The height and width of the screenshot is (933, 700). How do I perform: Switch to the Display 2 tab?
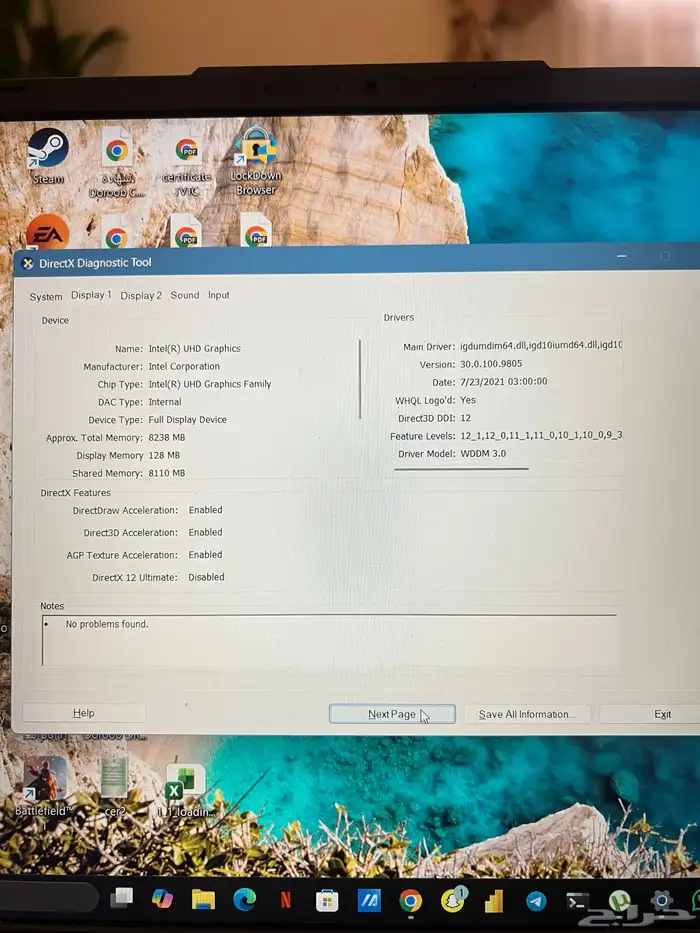140,296
